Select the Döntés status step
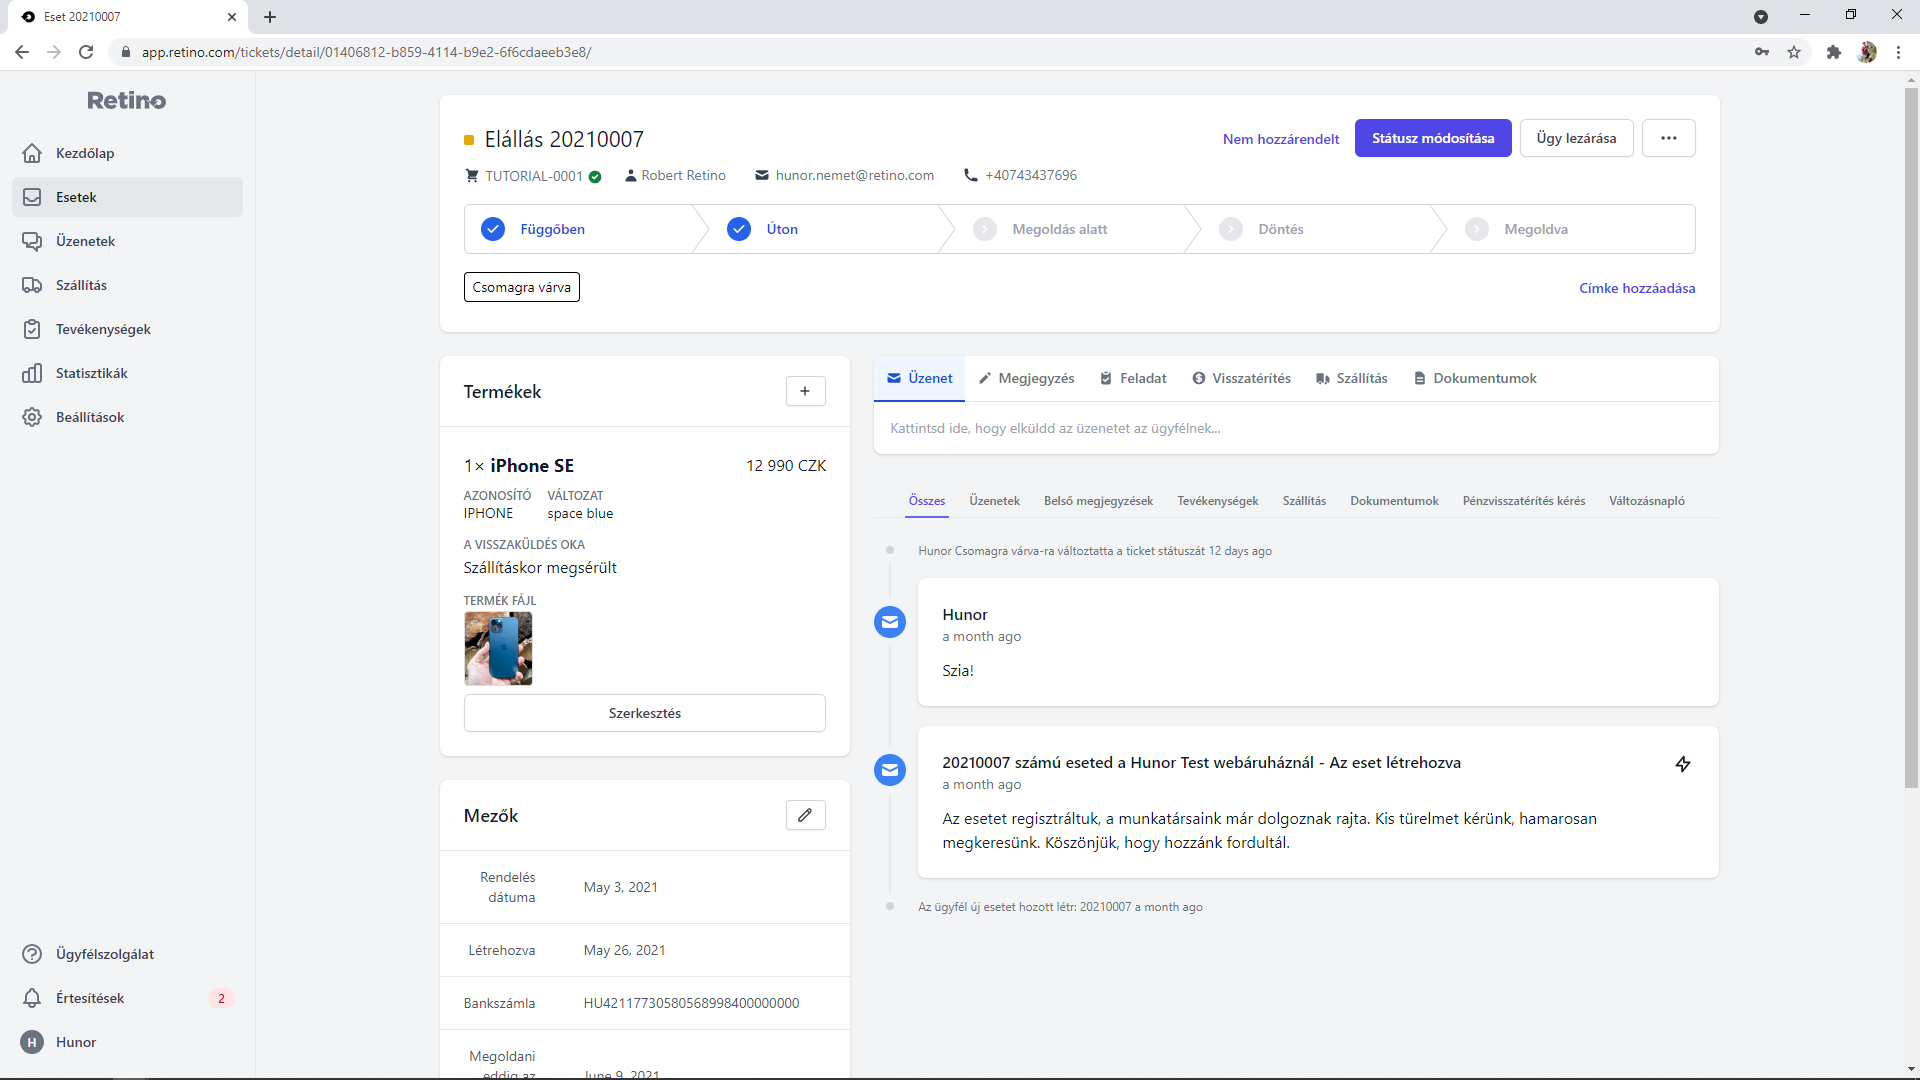This screenshot has height=1080, width=1920. 1280,229
